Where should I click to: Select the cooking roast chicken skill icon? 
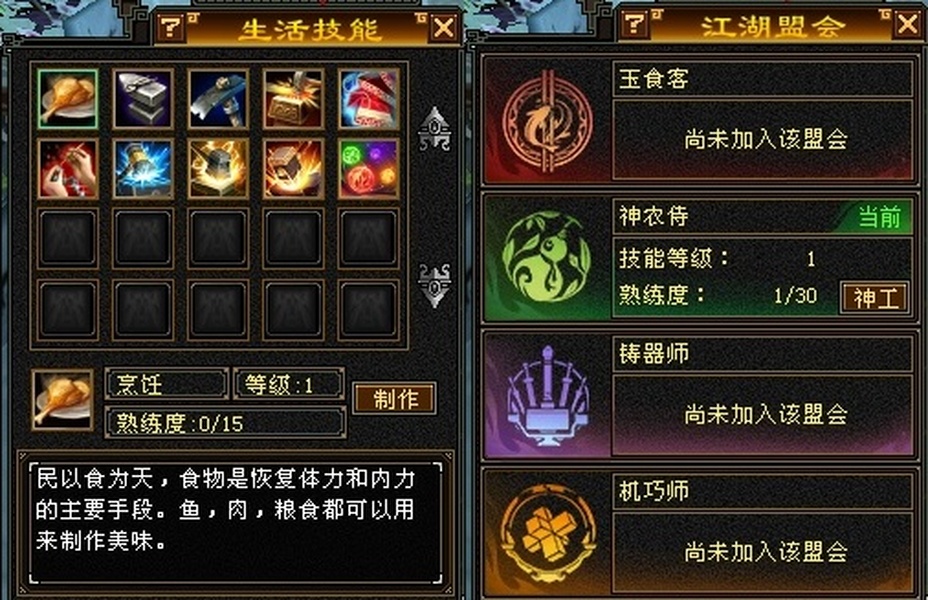[x=67, y=99]
